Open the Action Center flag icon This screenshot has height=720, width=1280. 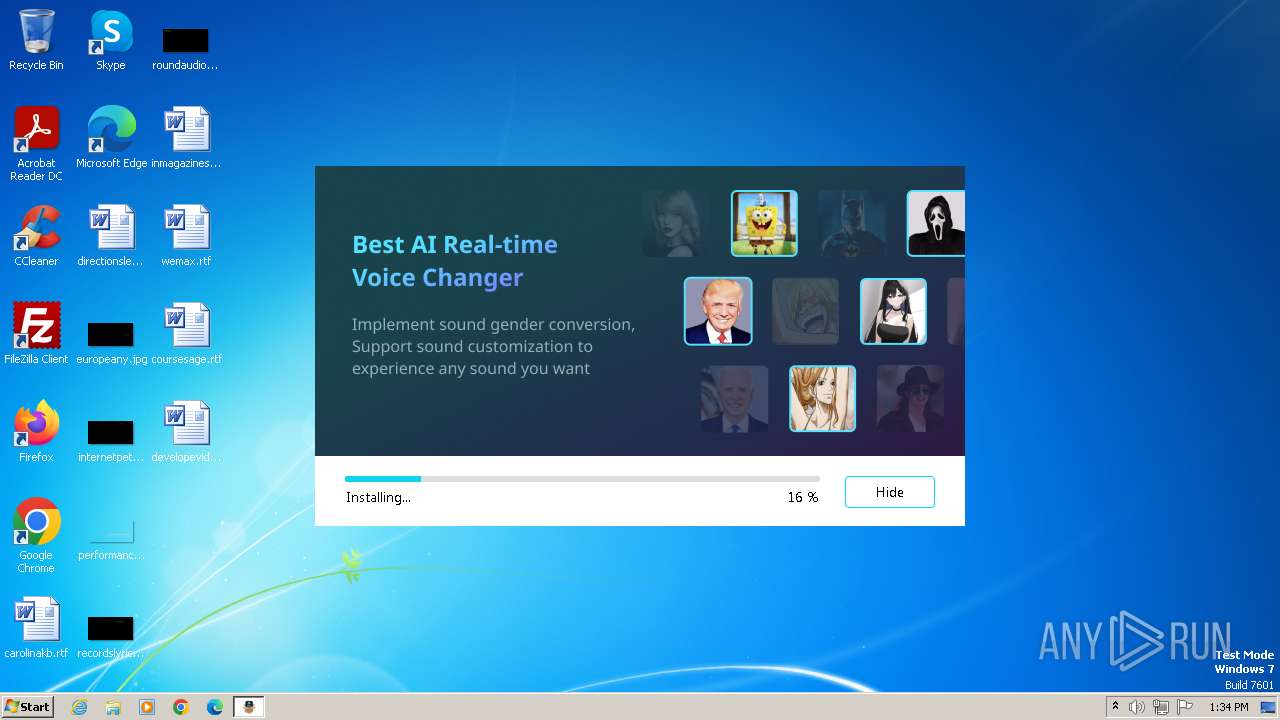point(1185,707)
